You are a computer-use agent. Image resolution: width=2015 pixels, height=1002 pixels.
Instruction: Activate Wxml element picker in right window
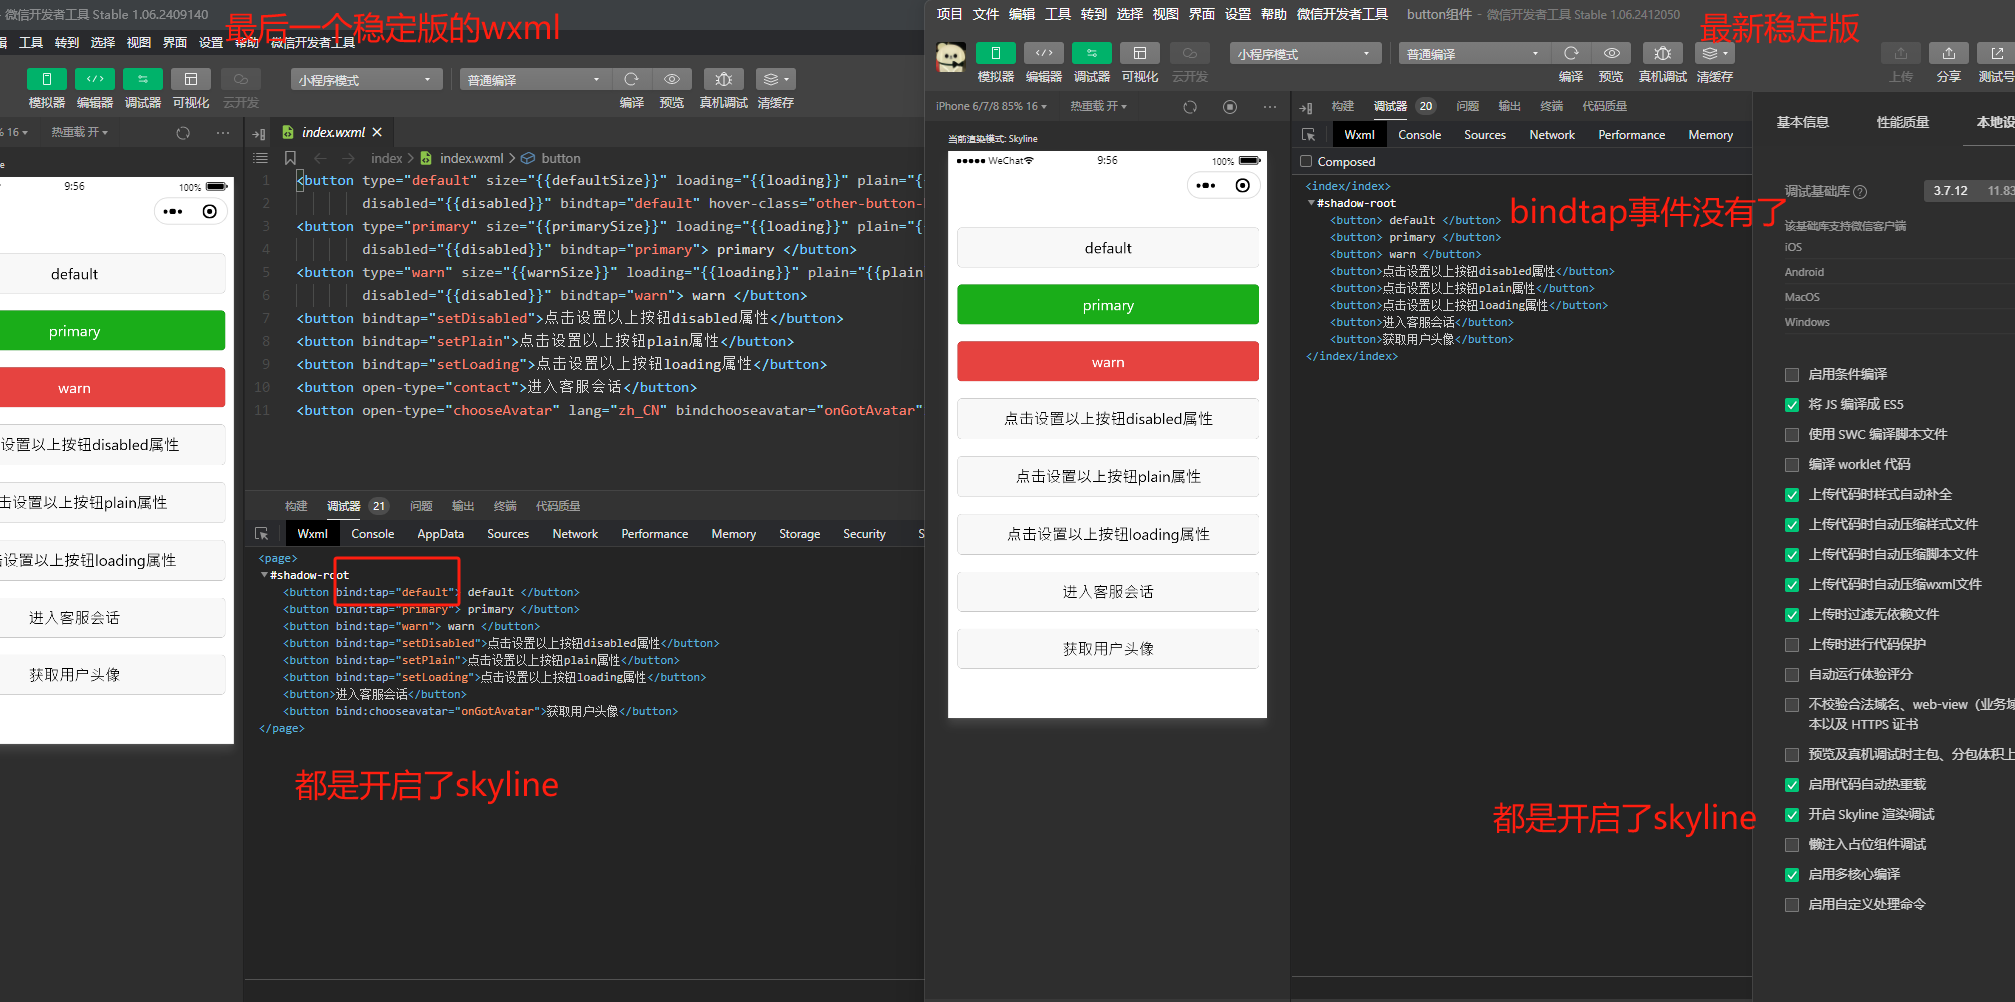[x=1309, y=135]
